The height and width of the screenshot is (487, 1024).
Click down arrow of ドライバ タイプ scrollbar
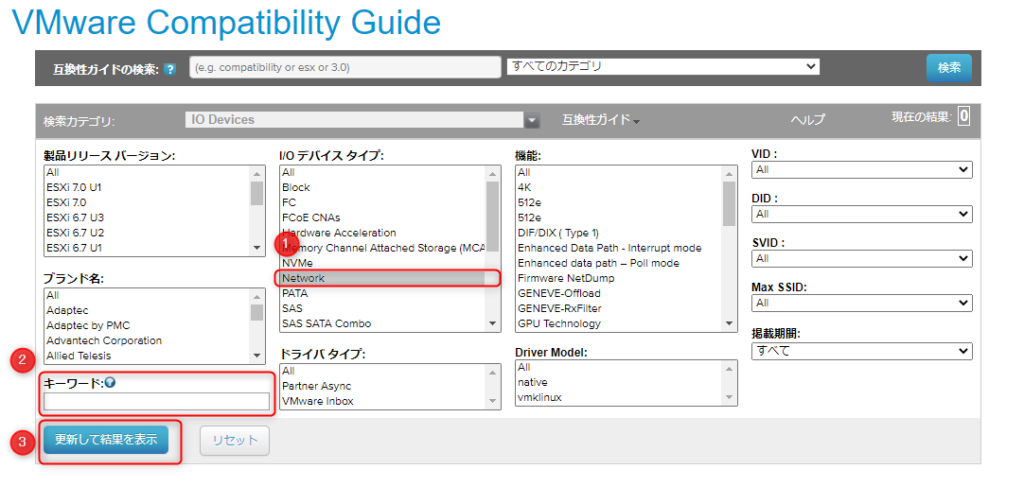[x=493, y=401]
